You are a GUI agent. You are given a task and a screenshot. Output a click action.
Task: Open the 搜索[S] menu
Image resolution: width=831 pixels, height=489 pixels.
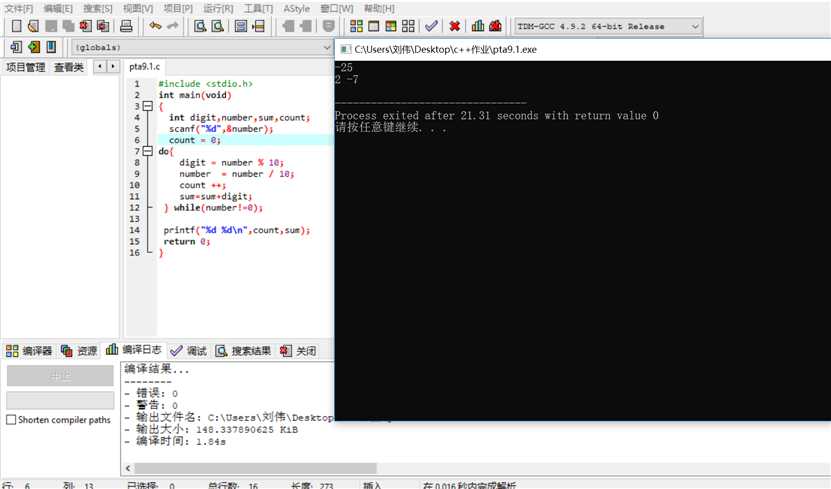[x=98, y=8]
